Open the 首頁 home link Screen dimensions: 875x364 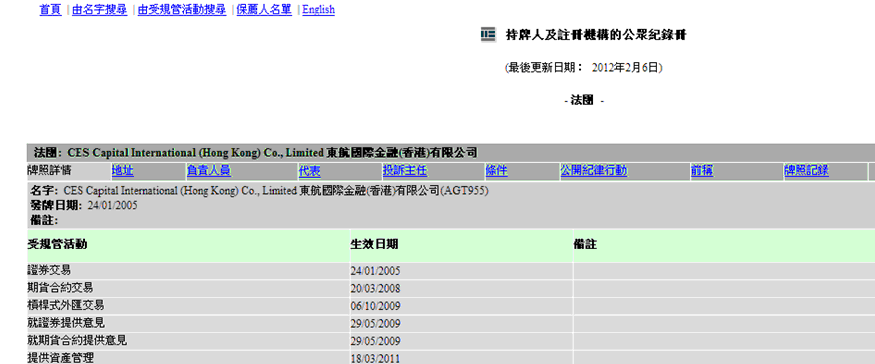pyautogui.click(x=50, y=9)
